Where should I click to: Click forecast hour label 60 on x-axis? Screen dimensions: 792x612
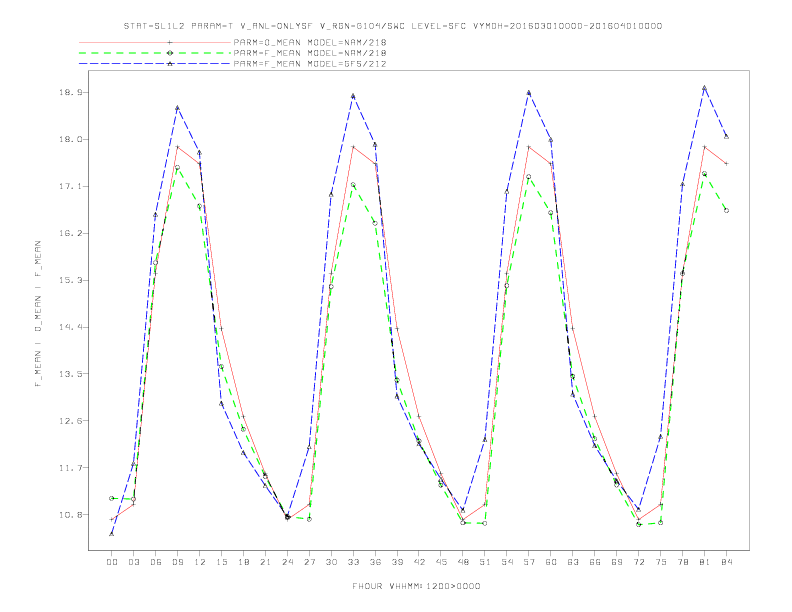click(551, 562)
